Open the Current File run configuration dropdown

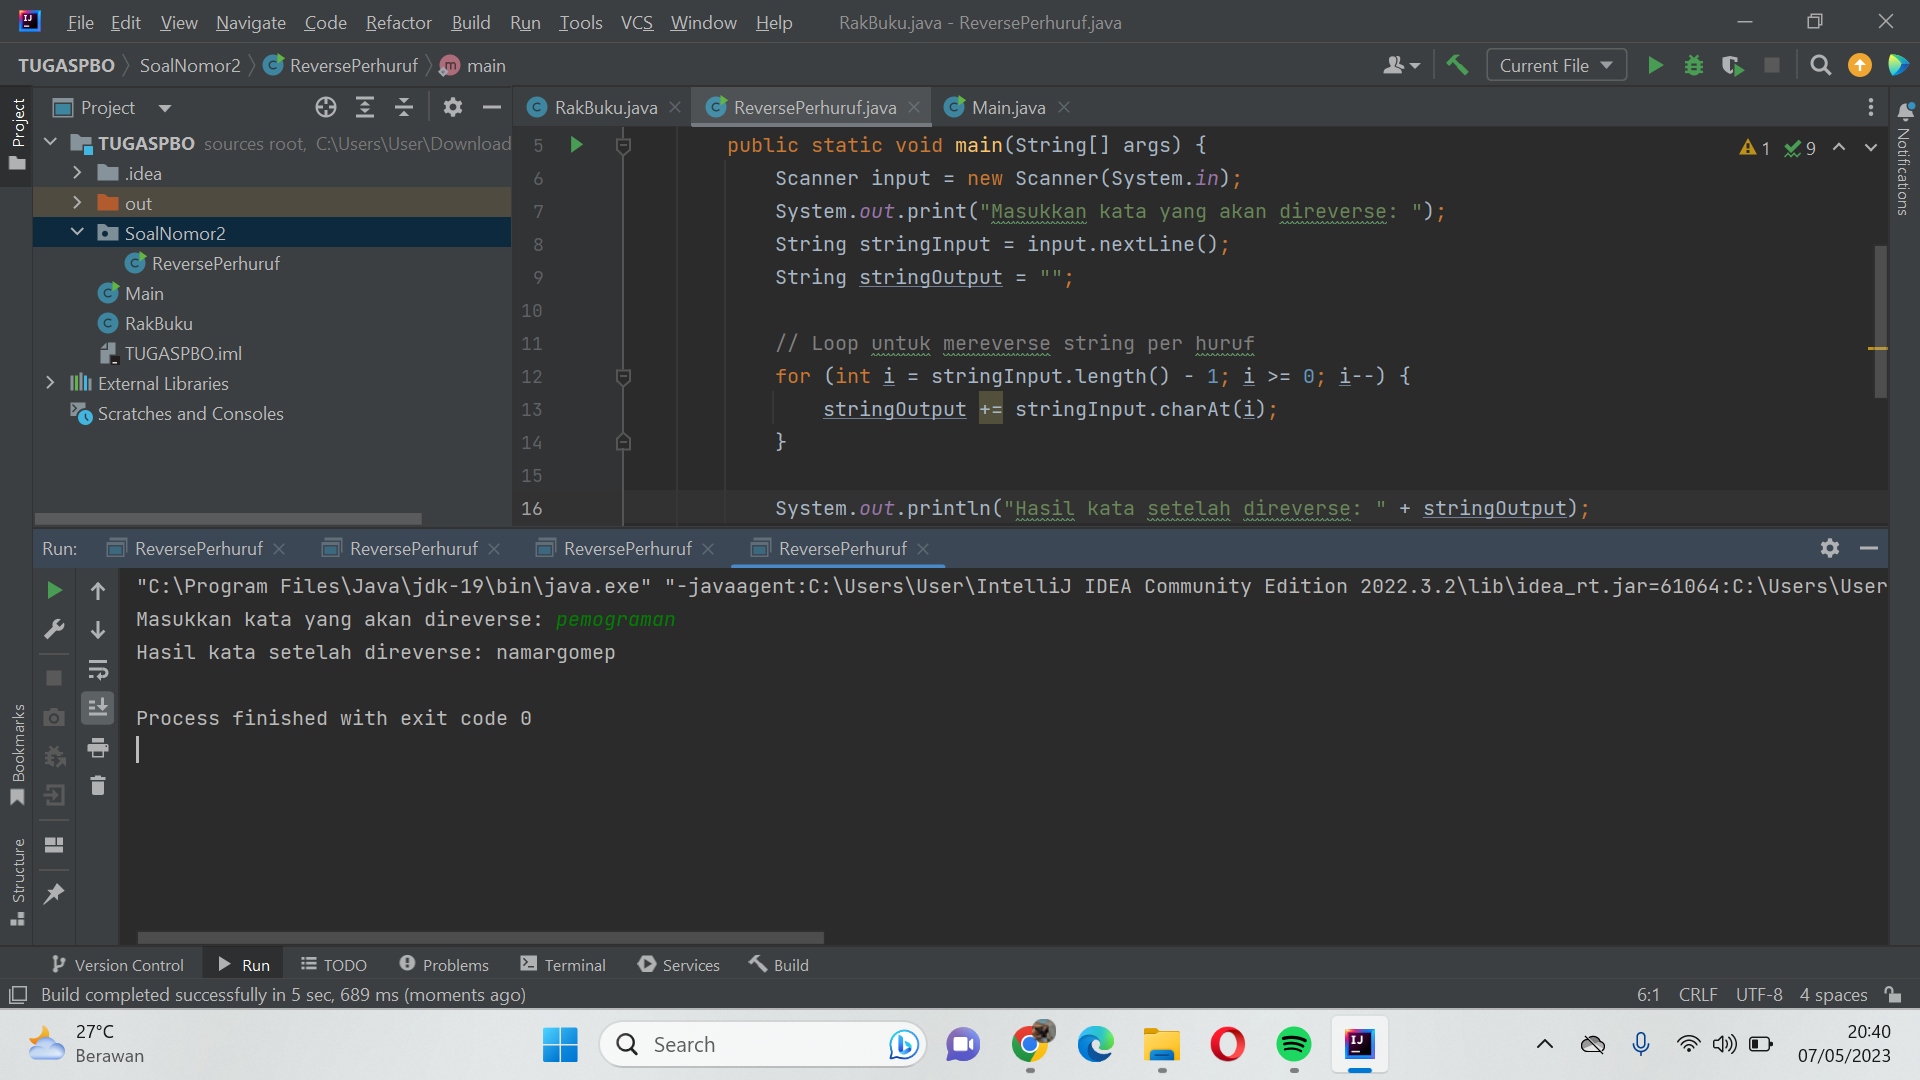click(x=1556, y=65)
